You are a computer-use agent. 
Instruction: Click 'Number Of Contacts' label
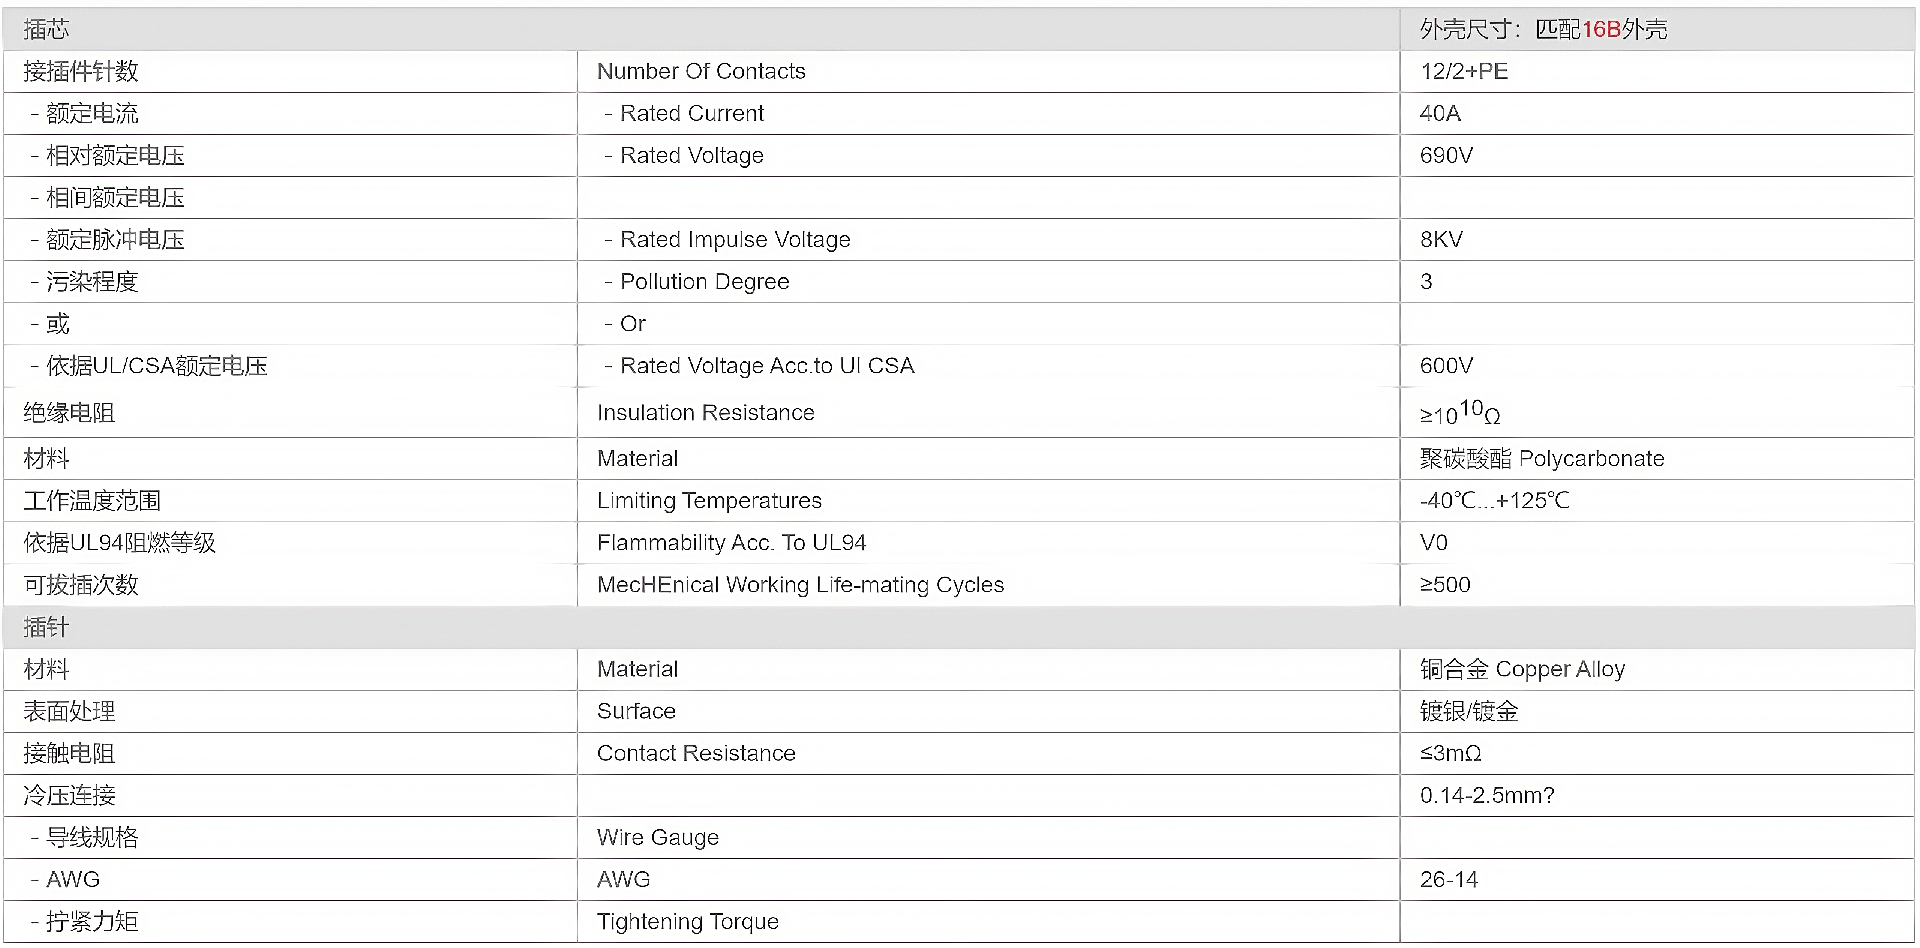[701, 71]
